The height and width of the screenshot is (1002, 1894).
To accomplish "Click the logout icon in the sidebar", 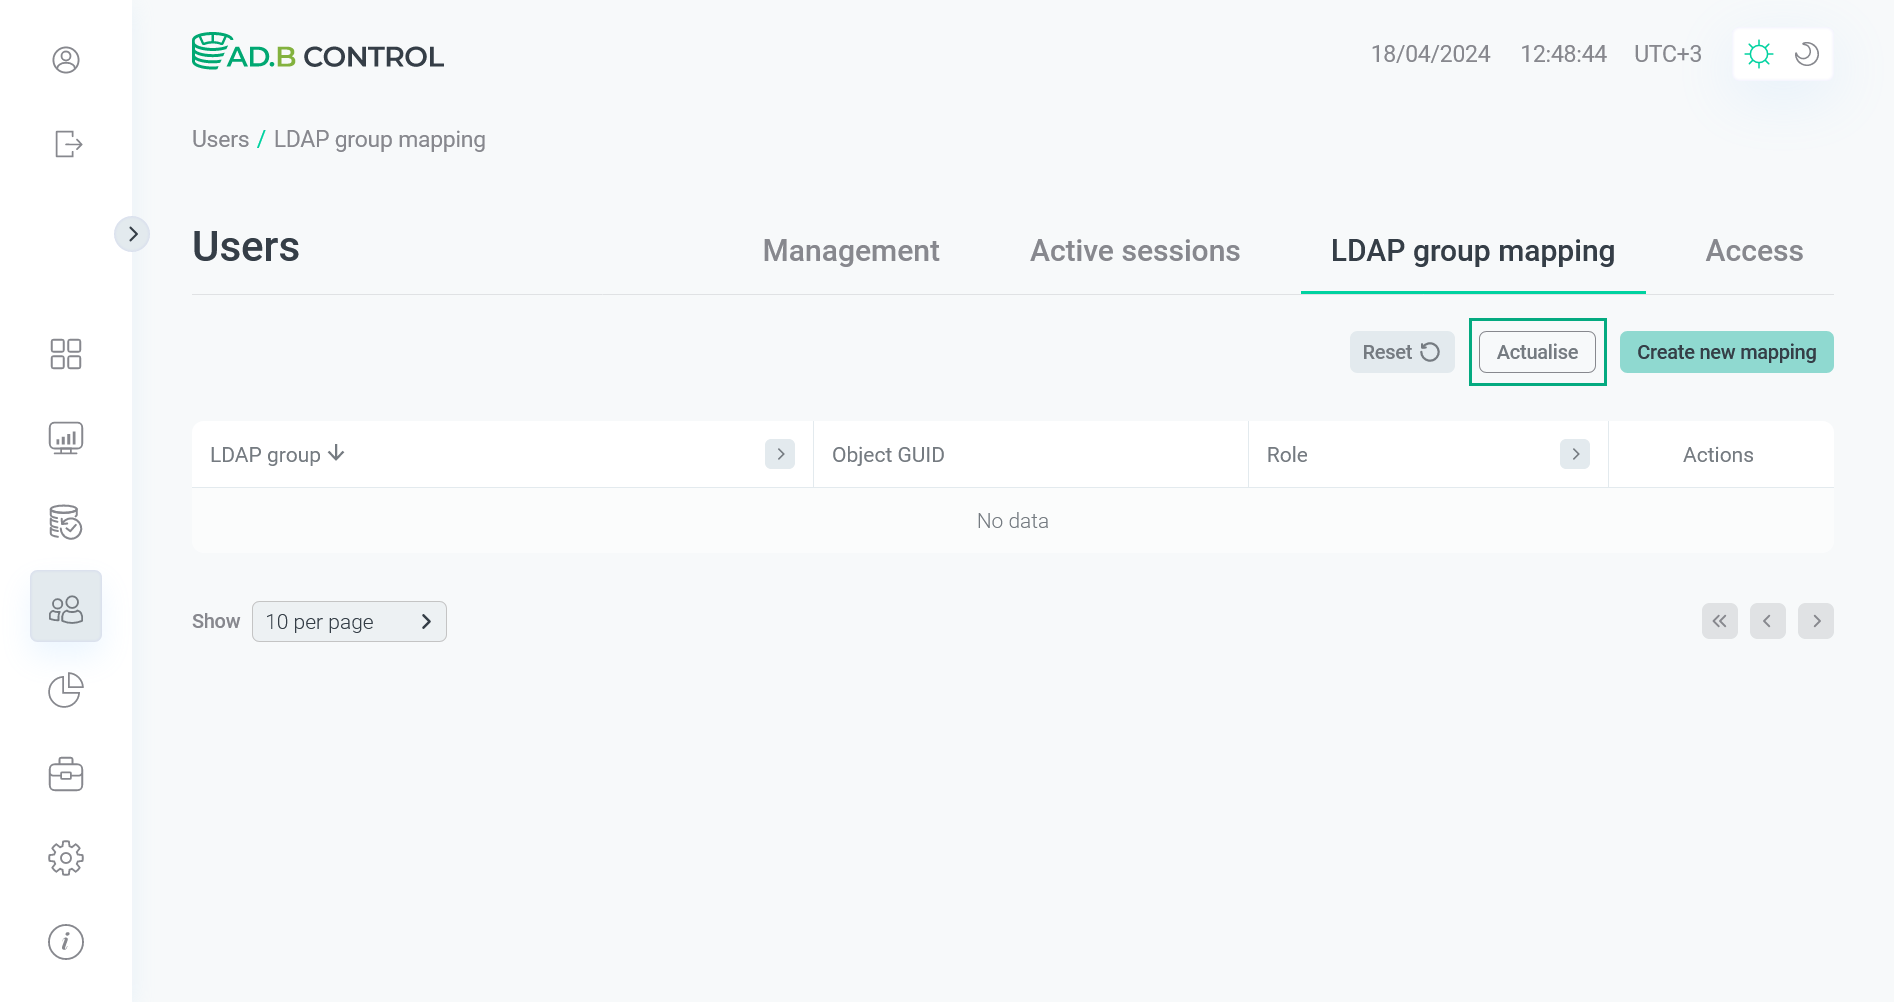I will point(66,144).
